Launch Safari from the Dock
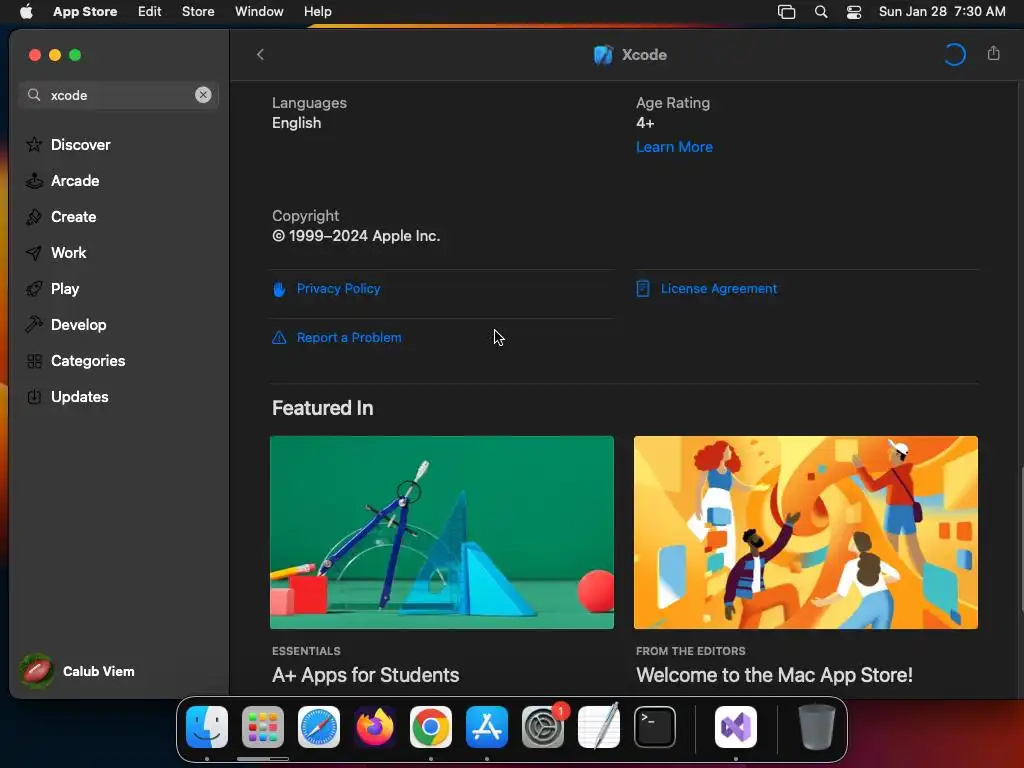This screenshot has height=768, width=1024. coord(319,727)
